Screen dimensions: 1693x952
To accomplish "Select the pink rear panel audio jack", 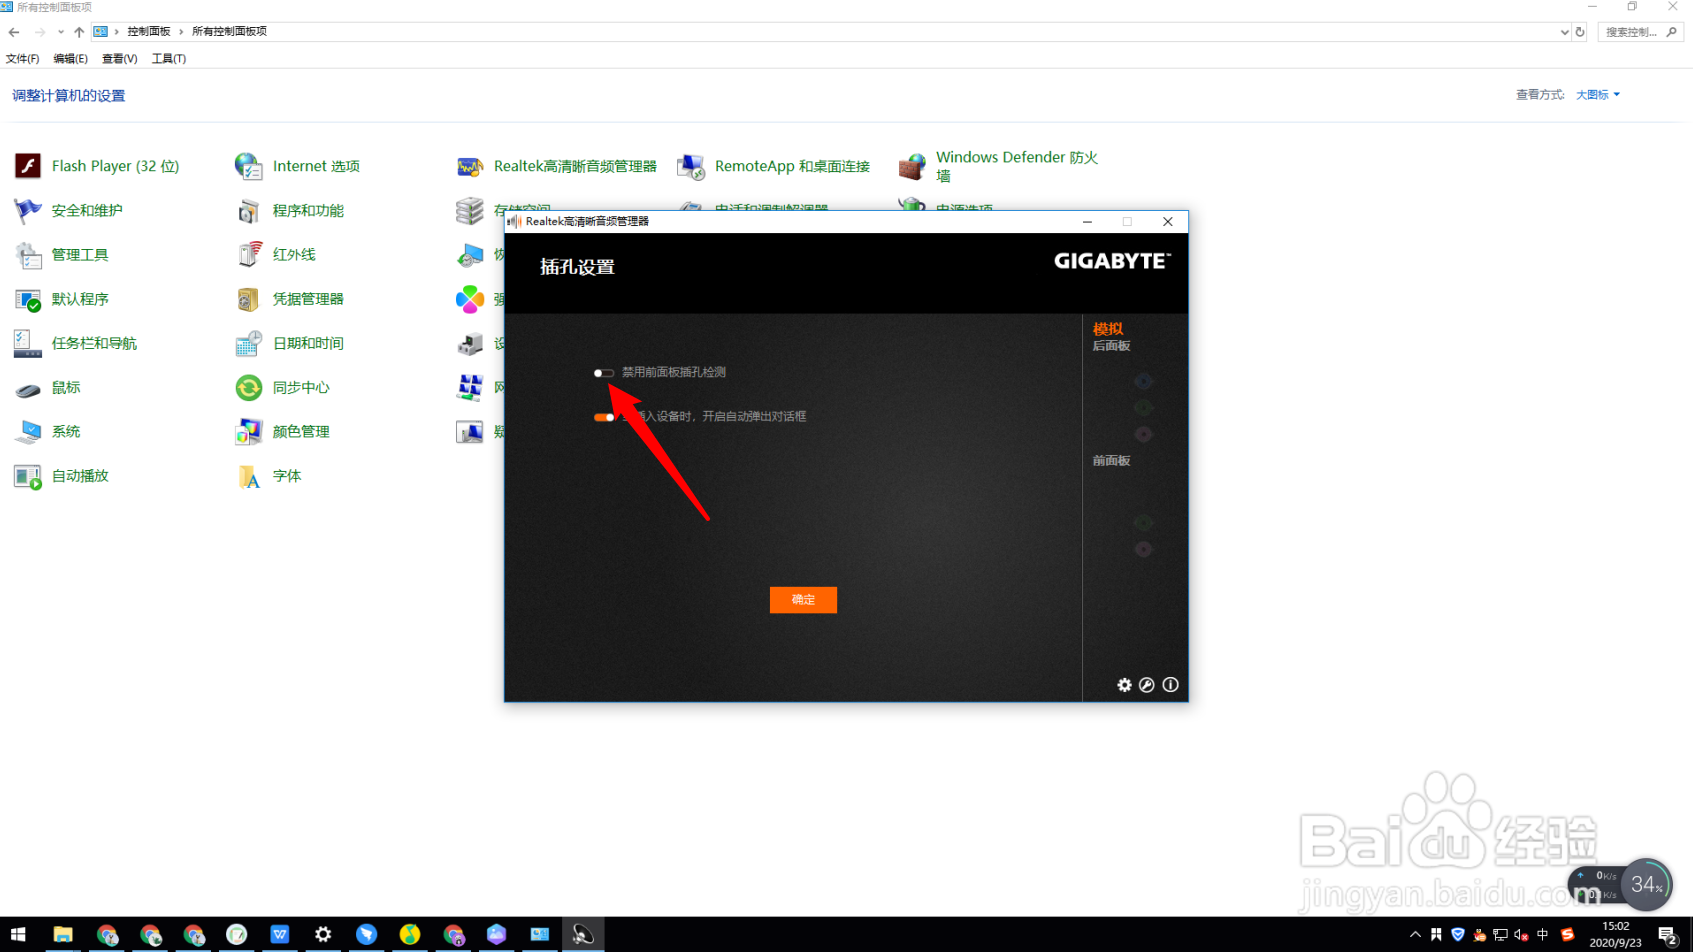I will (1144, 434).
